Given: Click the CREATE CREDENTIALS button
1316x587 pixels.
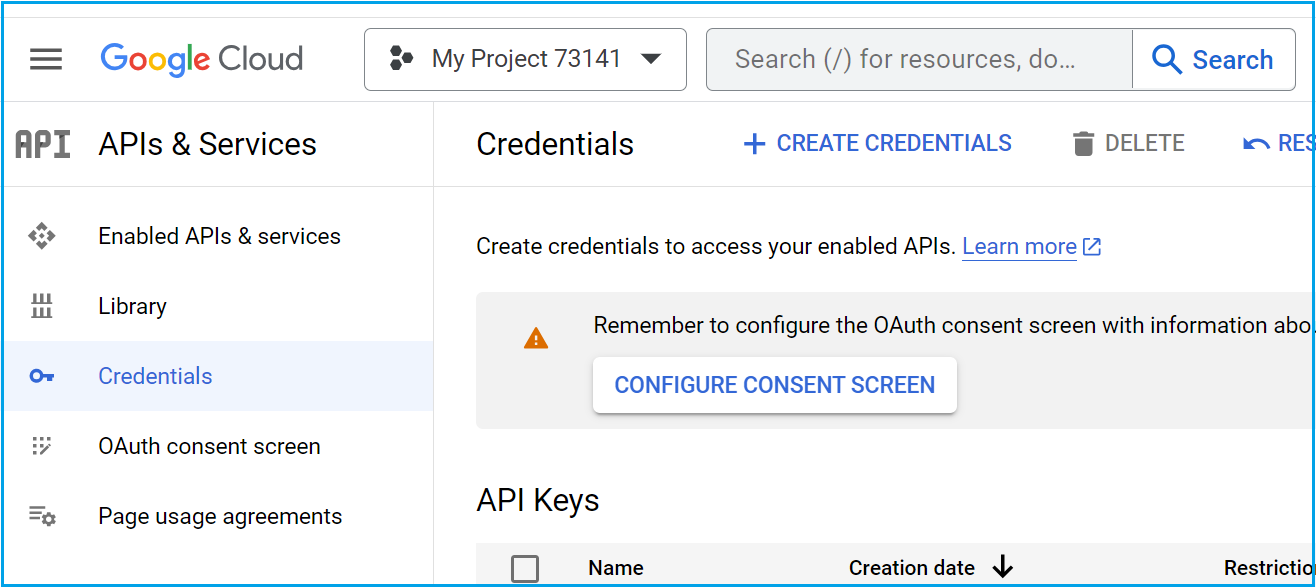Looking at the screenshot, I should pos(877,144).
